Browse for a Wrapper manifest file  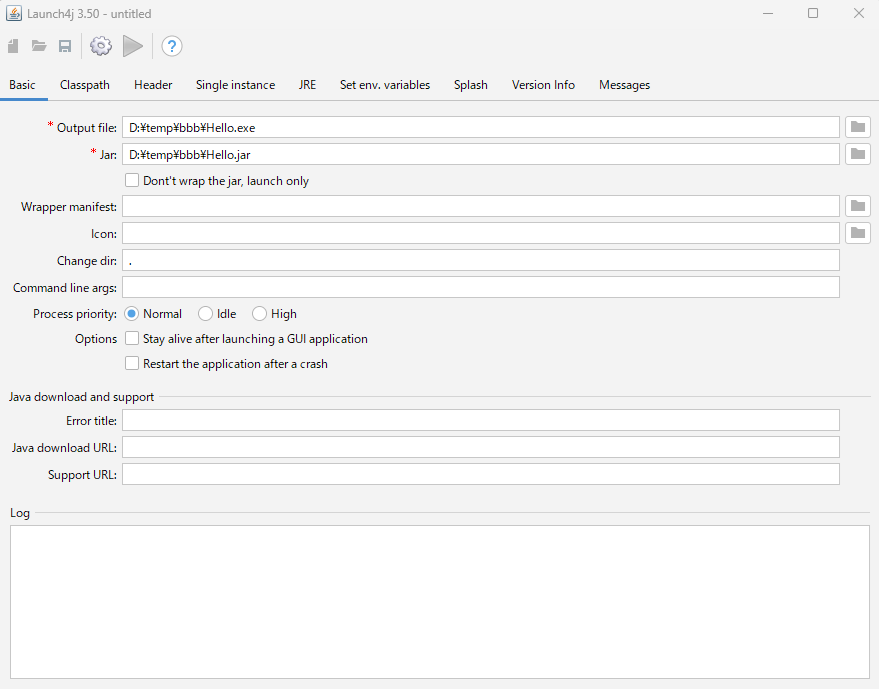point(857,205)
